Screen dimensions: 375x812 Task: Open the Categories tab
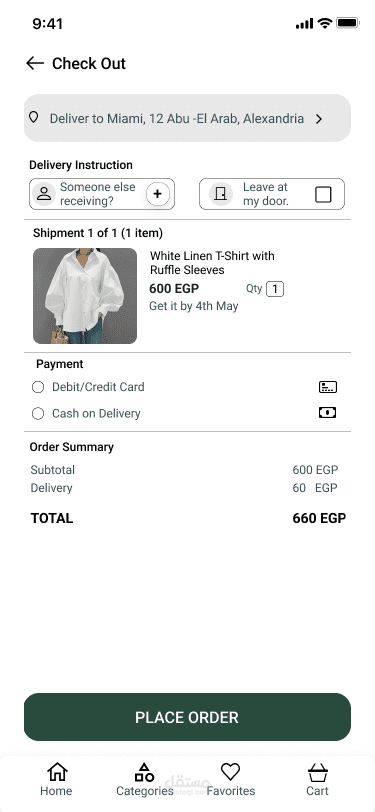tap(145, 779)
